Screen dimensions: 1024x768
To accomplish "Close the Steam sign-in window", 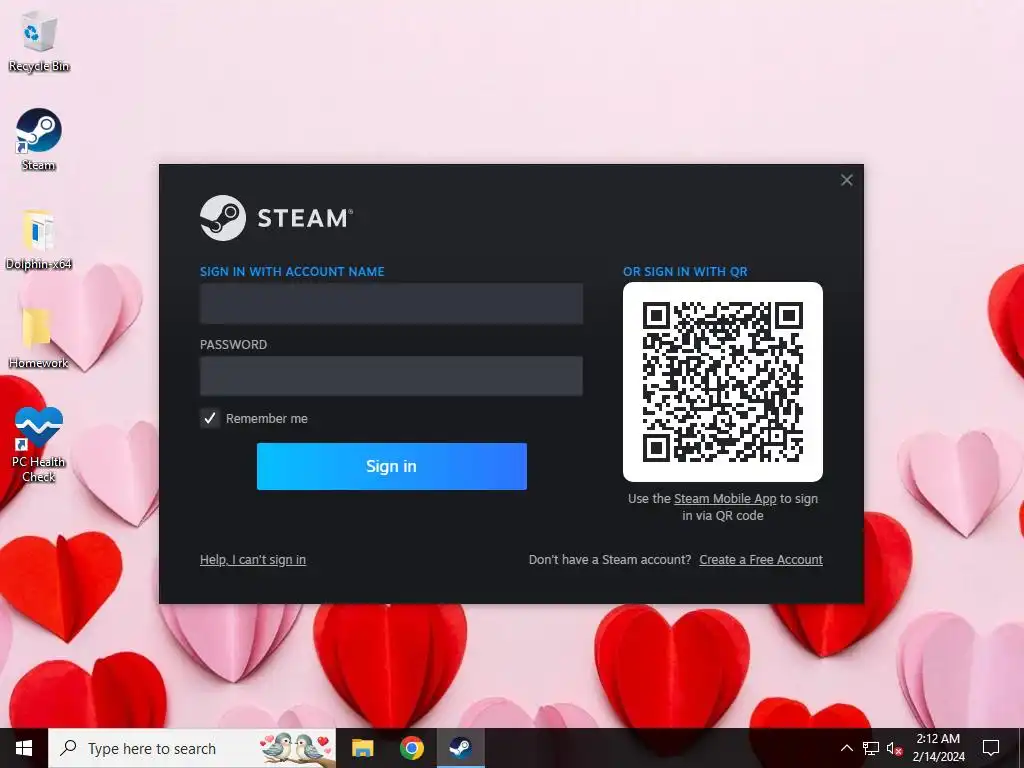I will point(846,180).
